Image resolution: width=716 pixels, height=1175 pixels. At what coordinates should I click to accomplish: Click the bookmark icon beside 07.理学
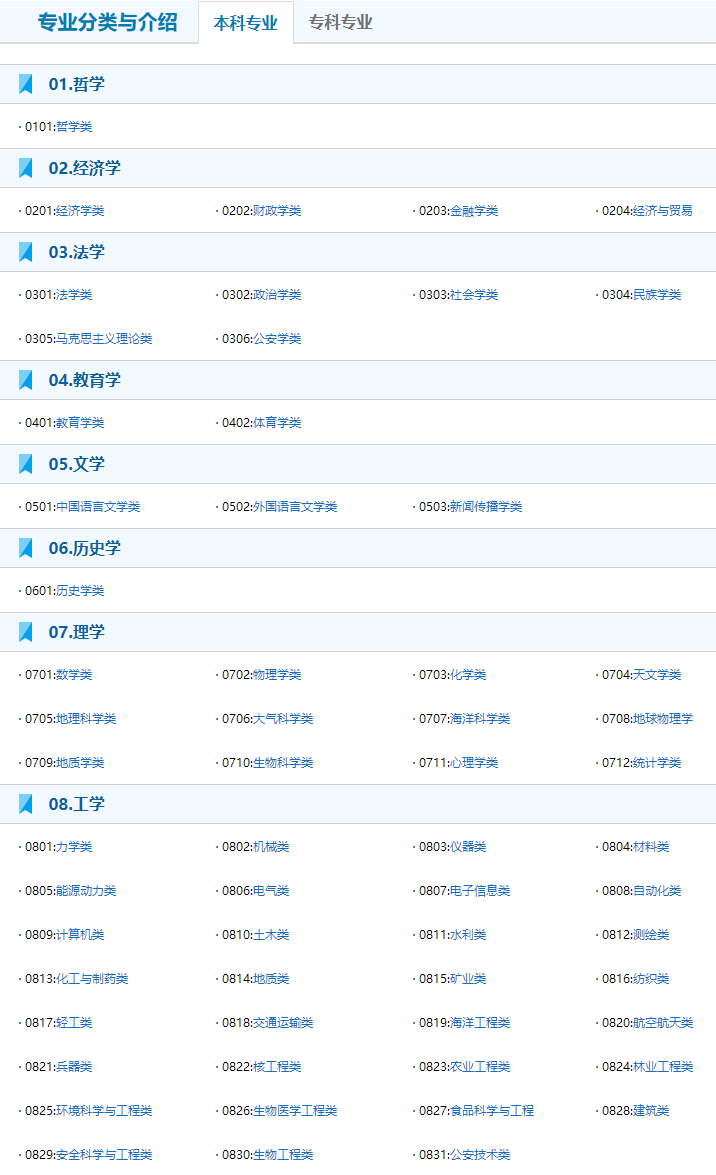coord(25,632)
